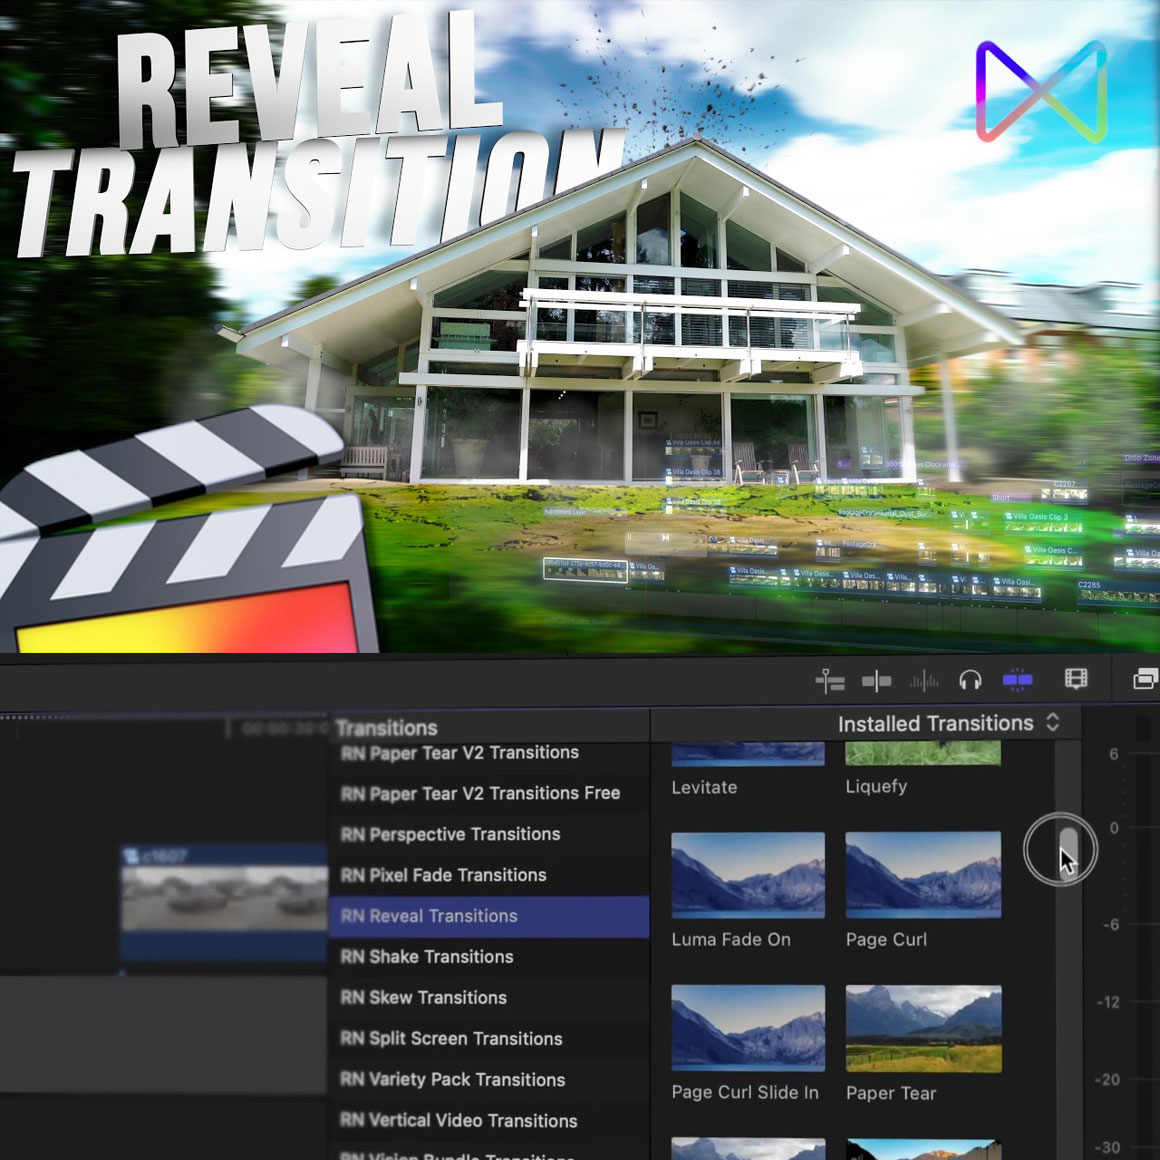
Task: Open the RN Split Screen Transitions category
Action: point(452,1039)
